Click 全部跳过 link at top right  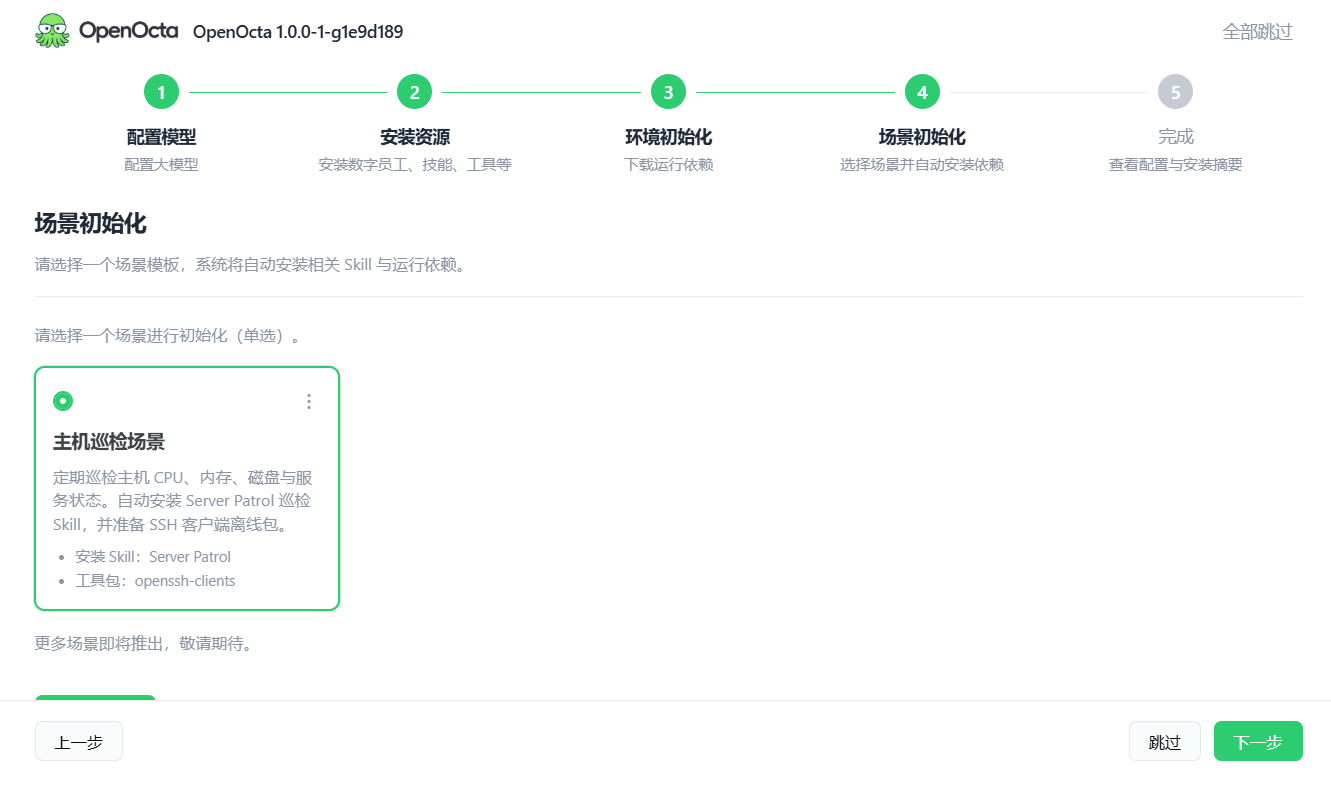tap(1257, 32)
